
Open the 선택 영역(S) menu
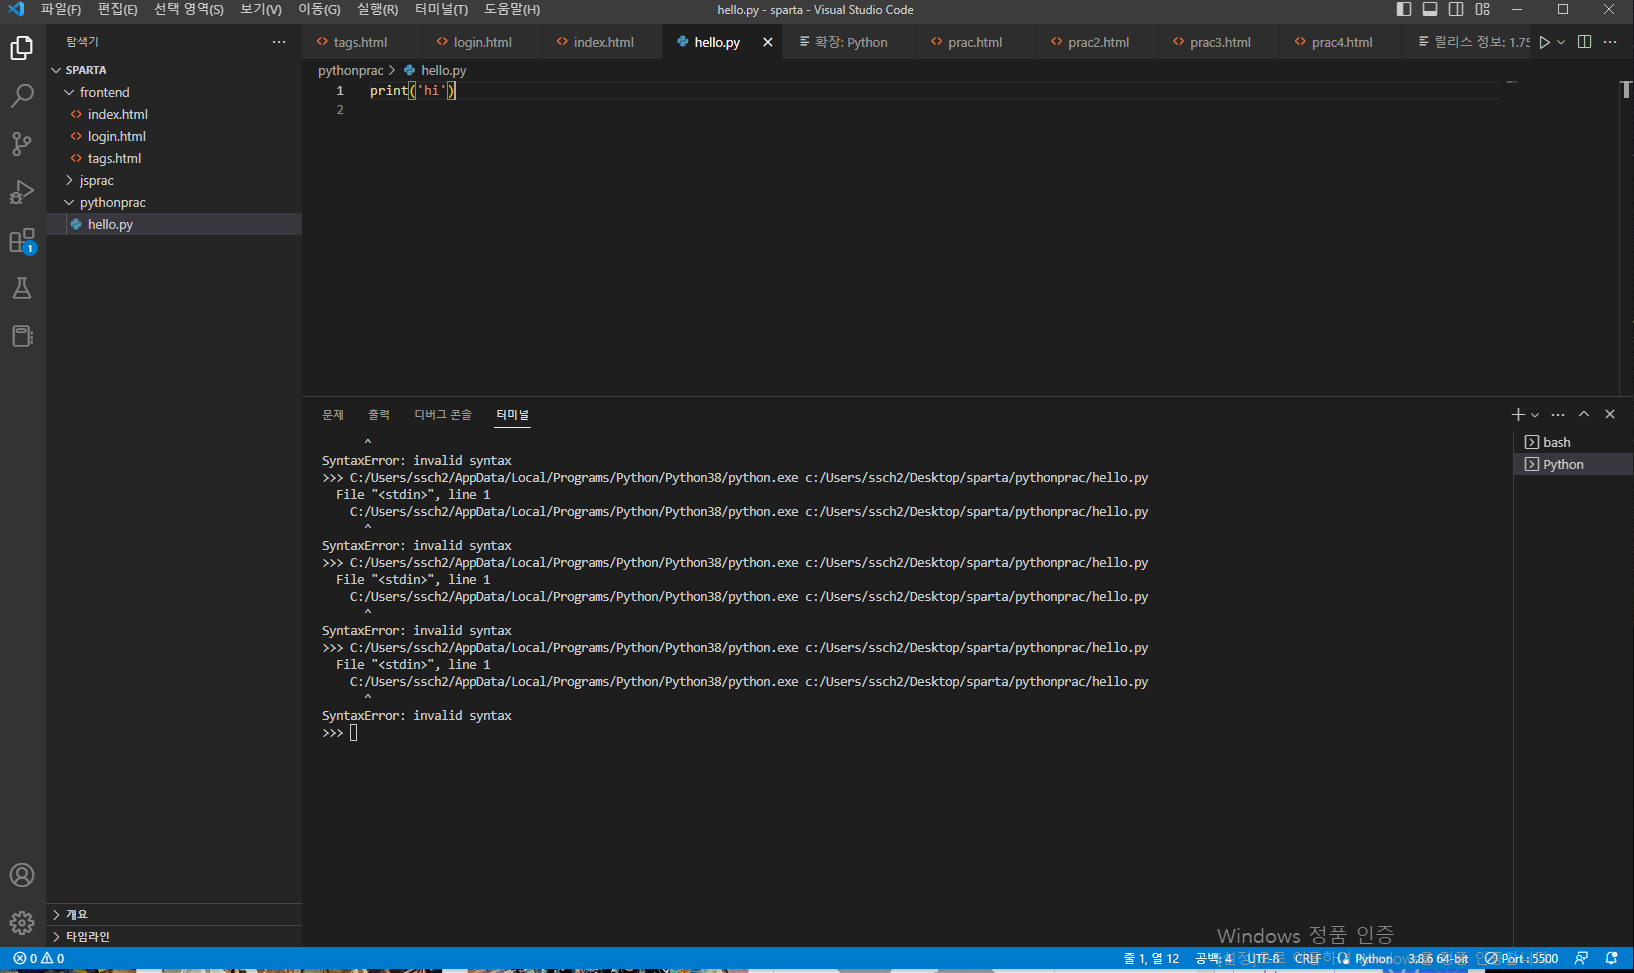pyautogui.click(x=189, y=9)
